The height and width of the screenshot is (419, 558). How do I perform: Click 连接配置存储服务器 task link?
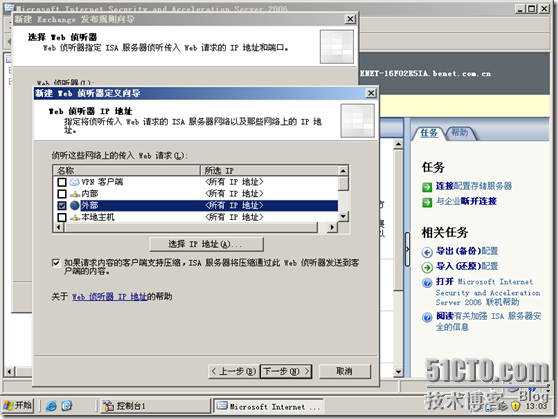point(474,186)
